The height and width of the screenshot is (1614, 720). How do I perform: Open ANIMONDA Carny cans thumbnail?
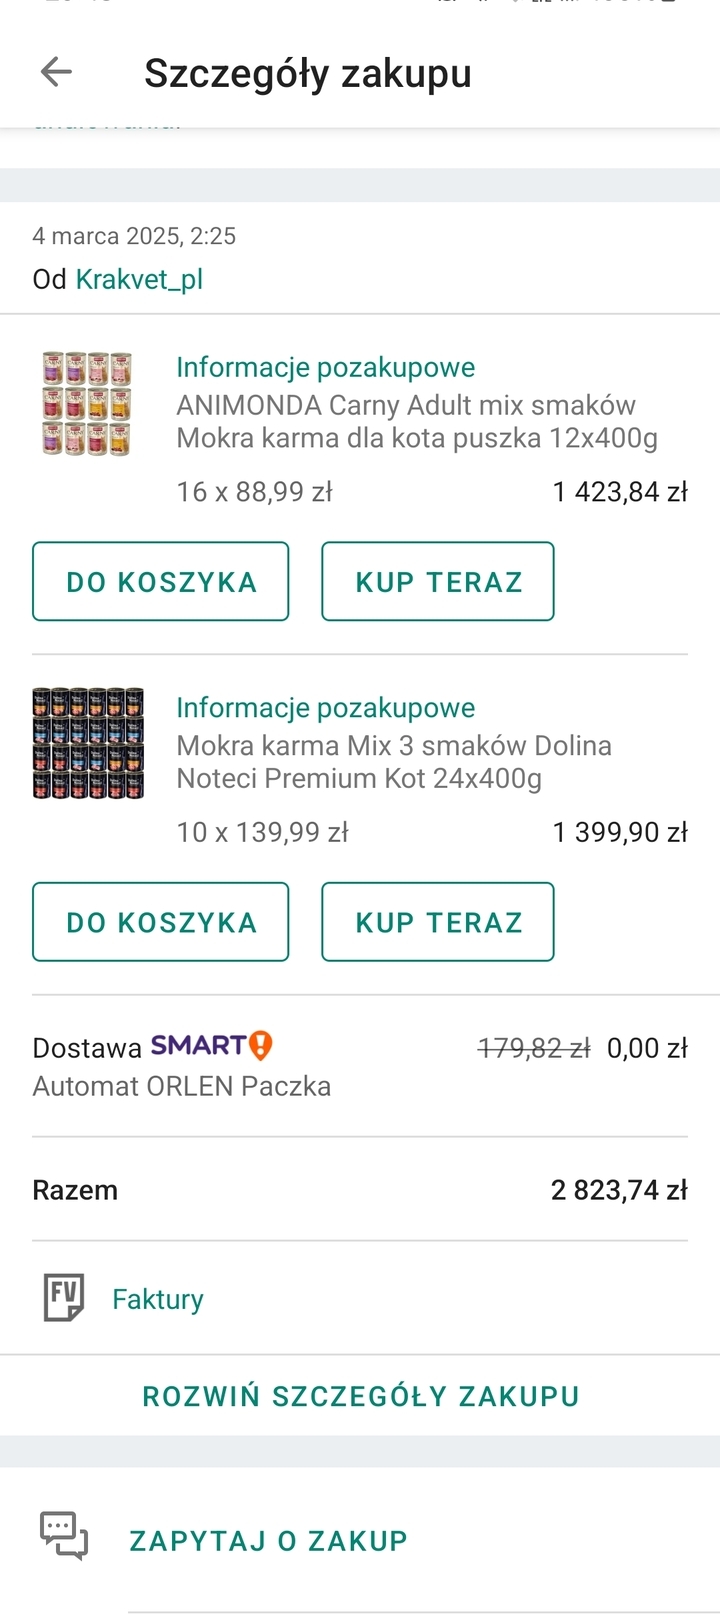pos(88,404)
